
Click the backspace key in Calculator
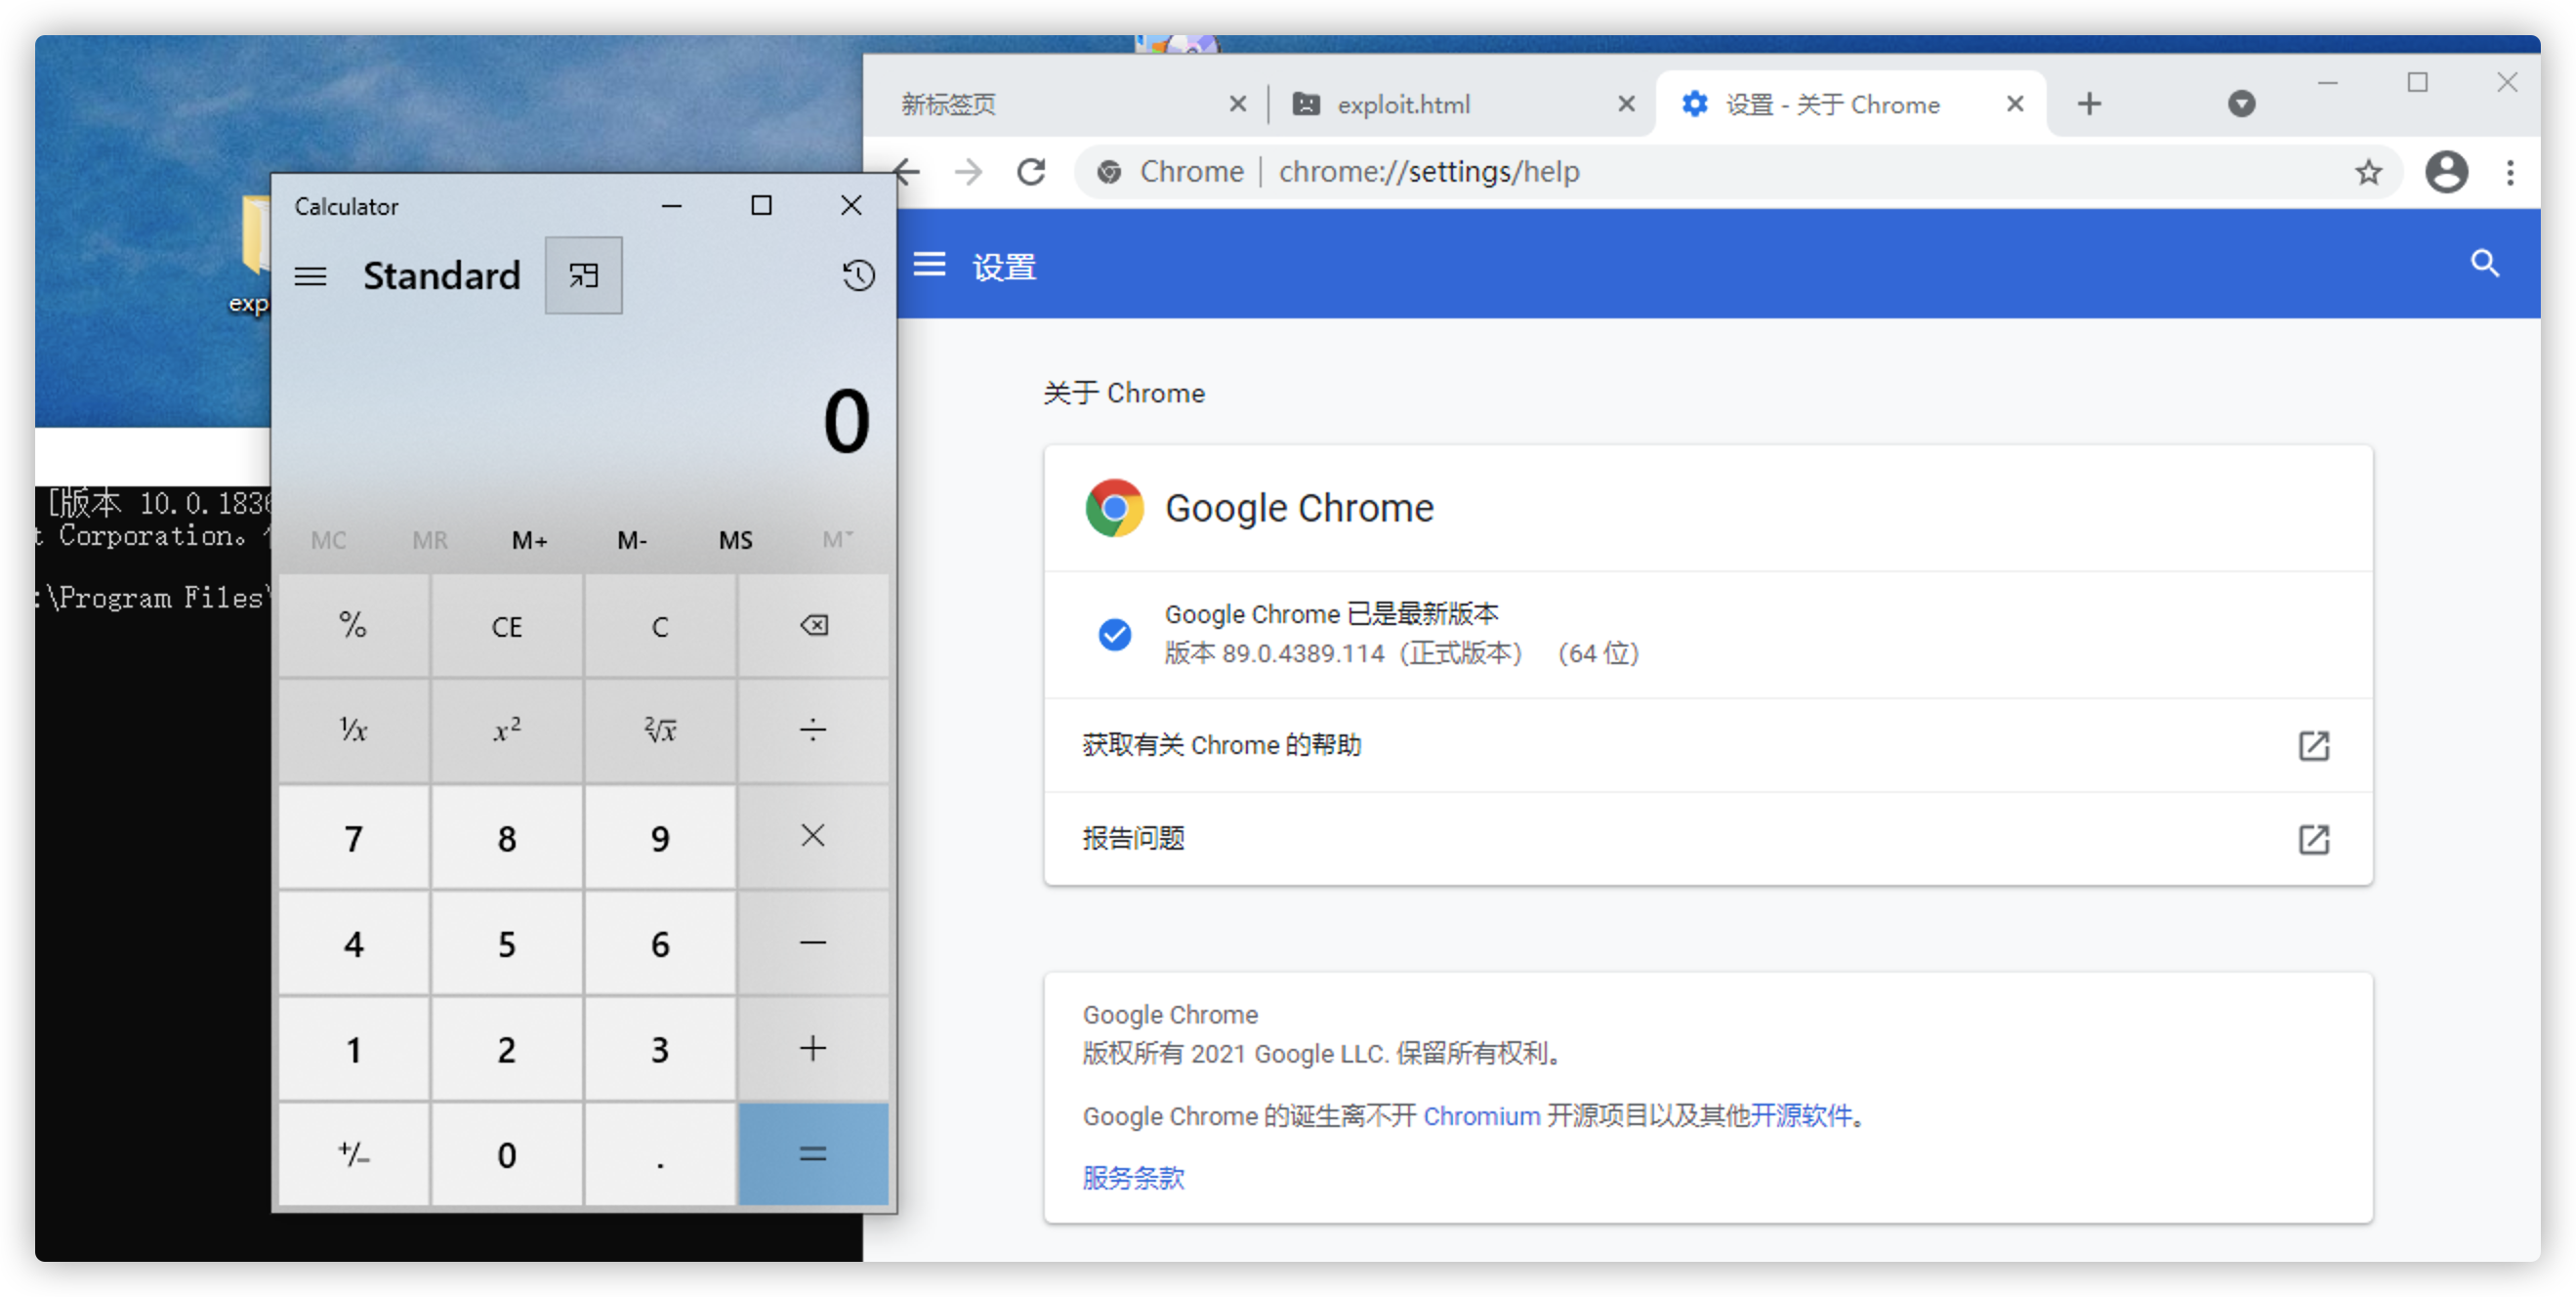(813, 626)
